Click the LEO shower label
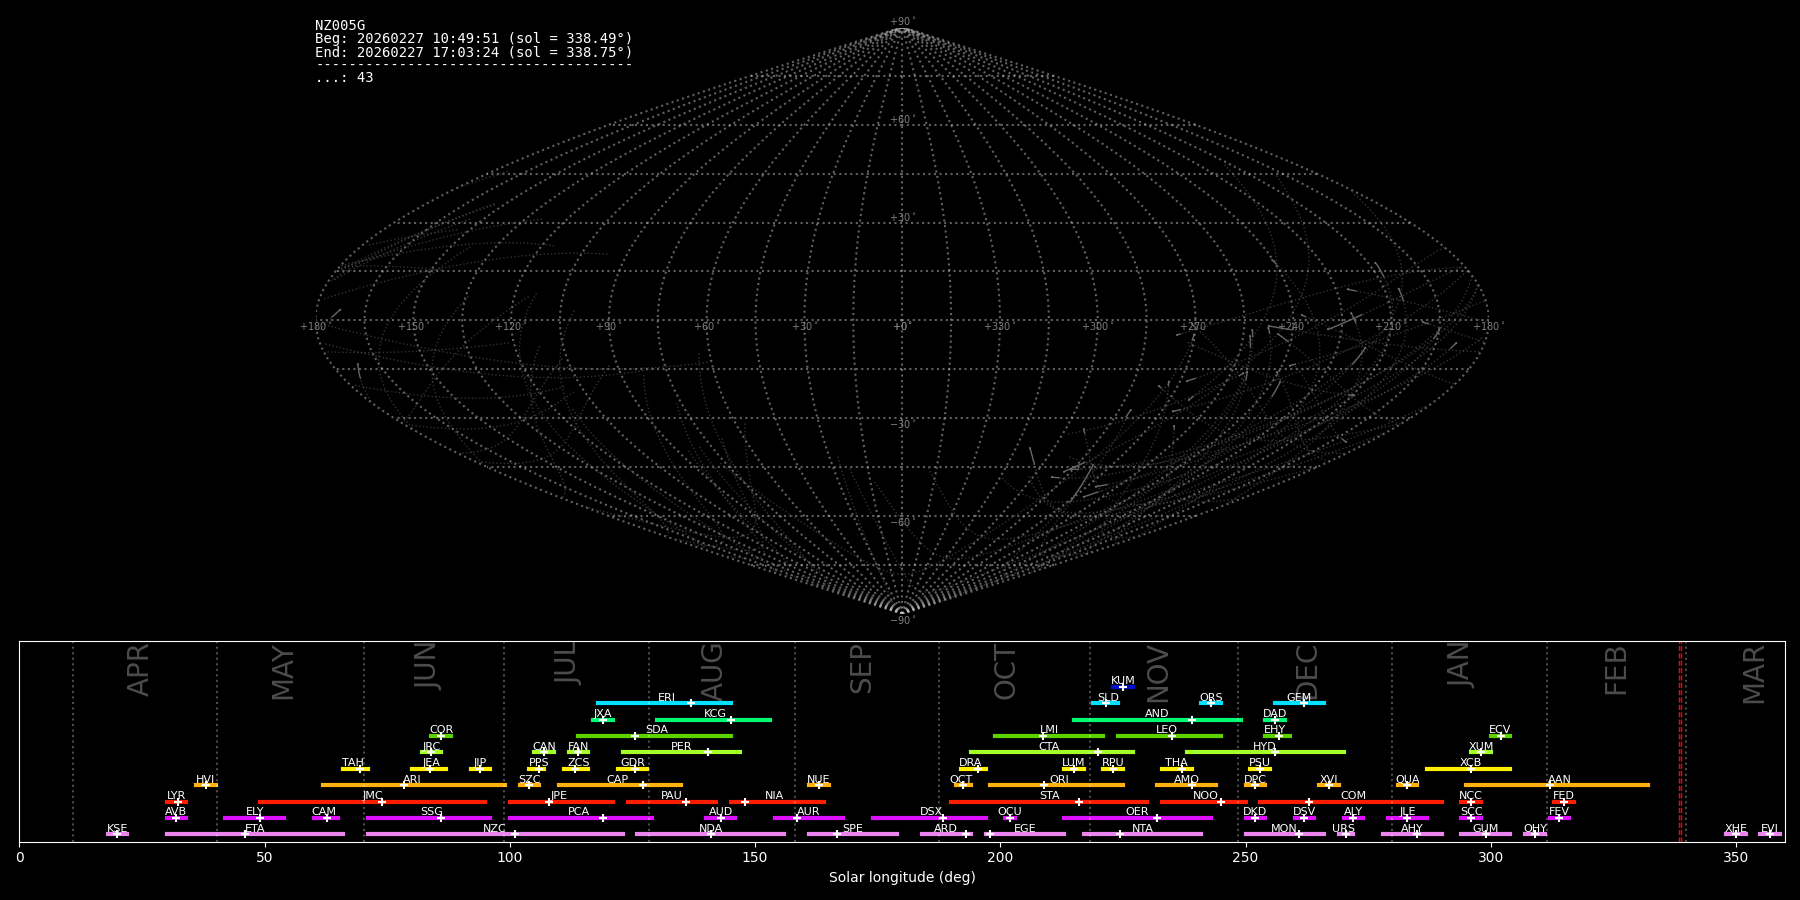 tap(1167, 730)
